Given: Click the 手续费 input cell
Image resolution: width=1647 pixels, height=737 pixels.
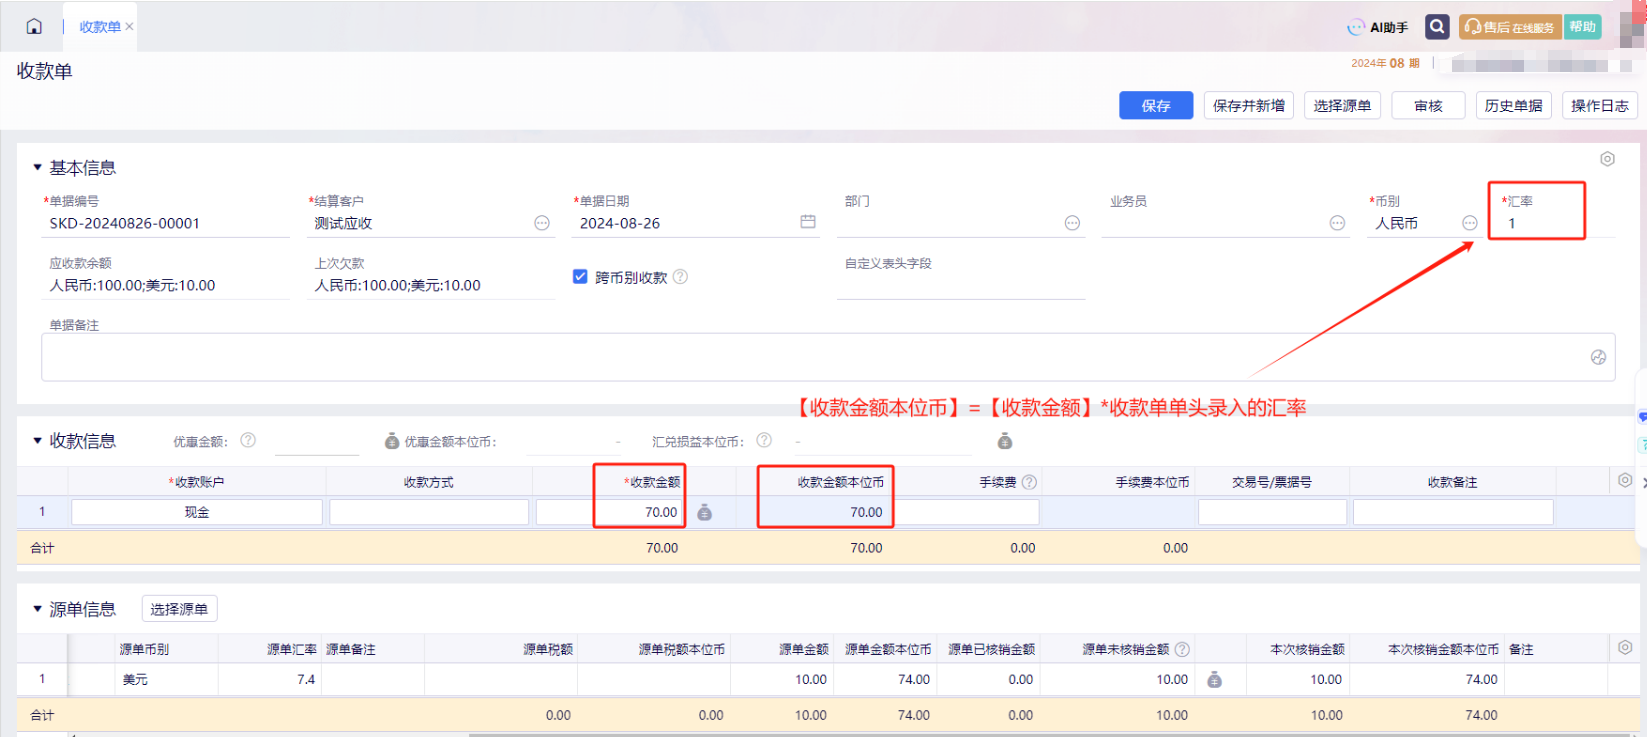Looking at the screenshot, I should [x=966, y=512].
